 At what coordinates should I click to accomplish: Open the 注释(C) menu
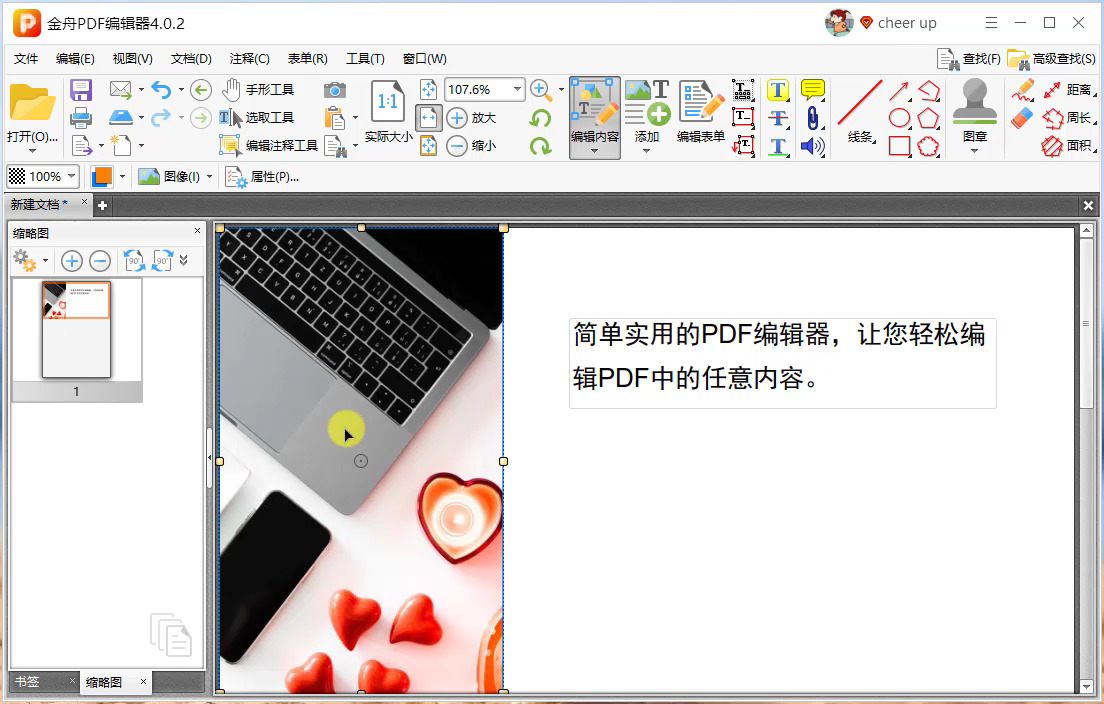[x=247, y=58]
